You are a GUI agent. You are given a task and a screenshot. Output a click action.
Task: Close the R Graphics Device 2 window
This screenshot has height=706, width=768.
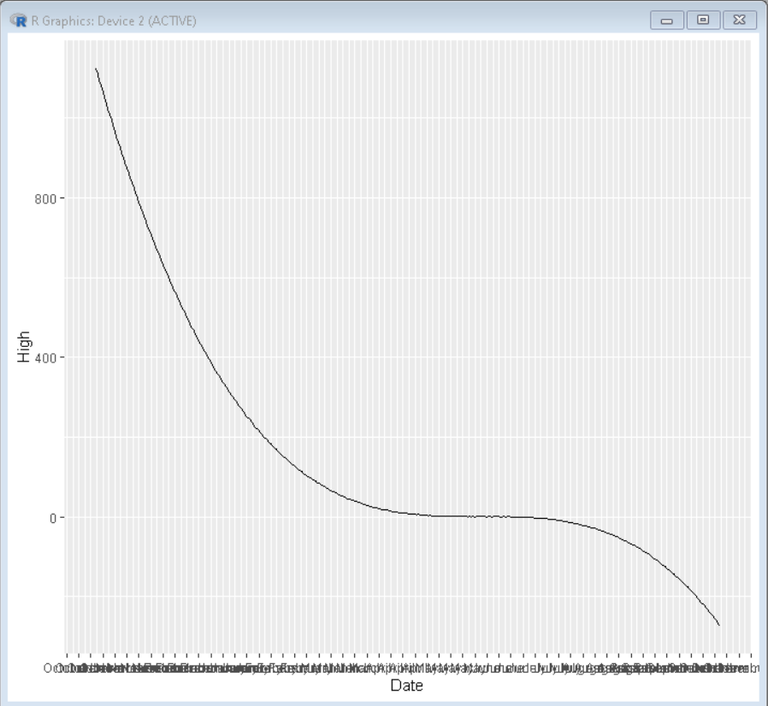coord(740,20)
